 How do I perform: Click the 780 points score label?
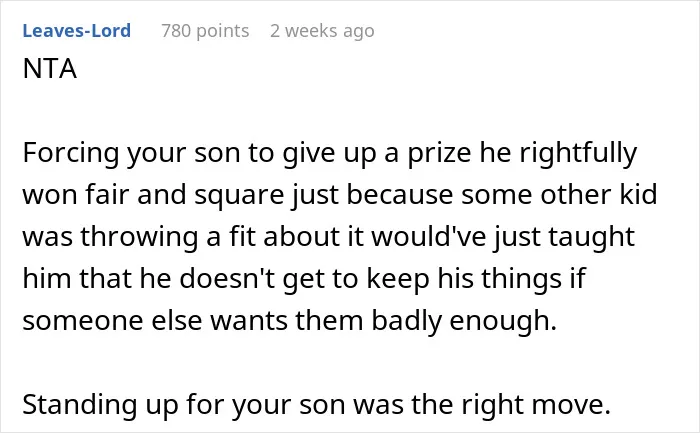pyautogui.click(x=205, y=31)
